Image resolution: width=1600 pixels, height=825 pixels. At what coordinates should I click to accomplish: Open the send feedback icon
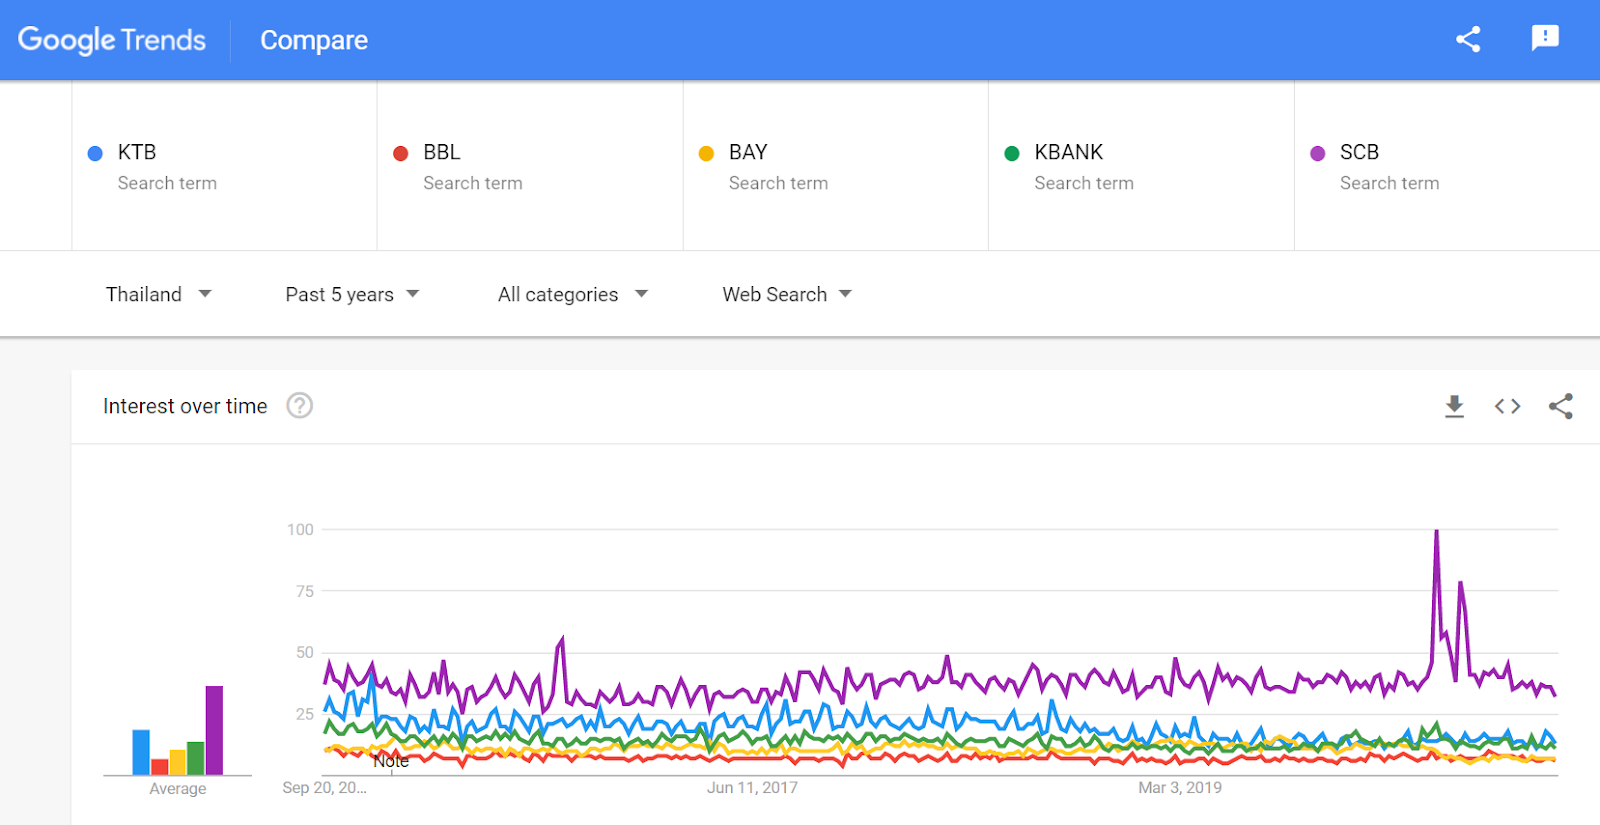[x=1545, y=39]
